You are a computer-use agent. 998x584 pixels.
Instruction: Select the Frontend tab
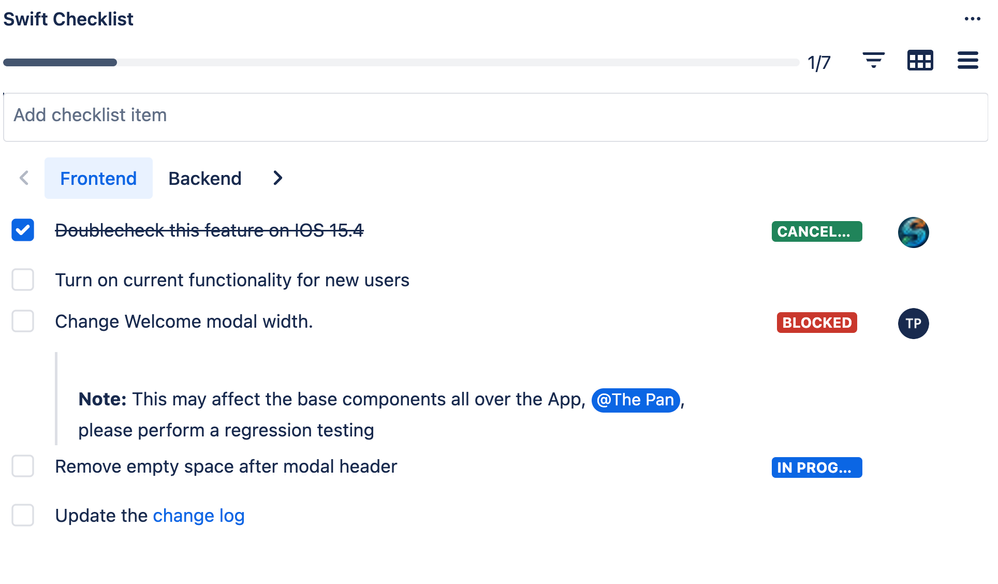[x=98, y=178]
